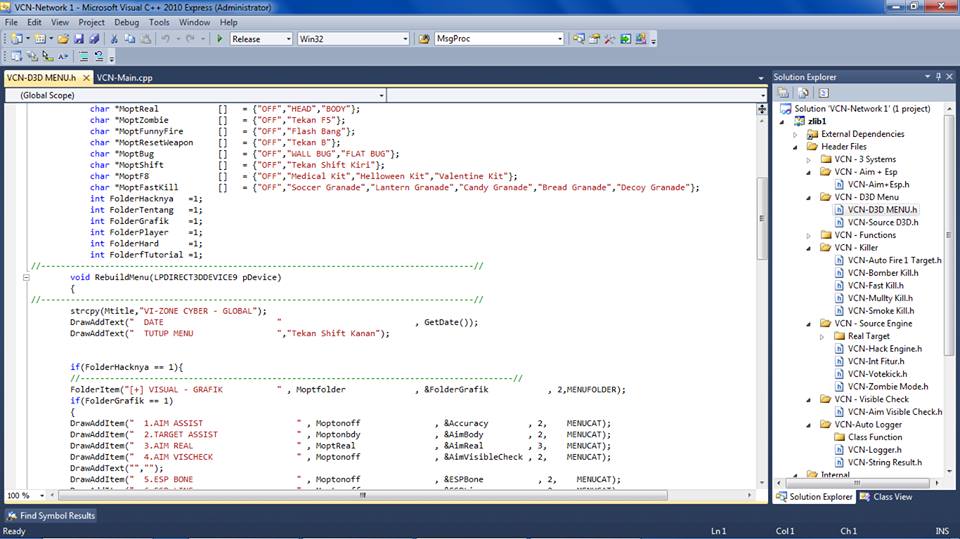
Task: Select VCN-Logger.h file
Action: tap(874, 450)
